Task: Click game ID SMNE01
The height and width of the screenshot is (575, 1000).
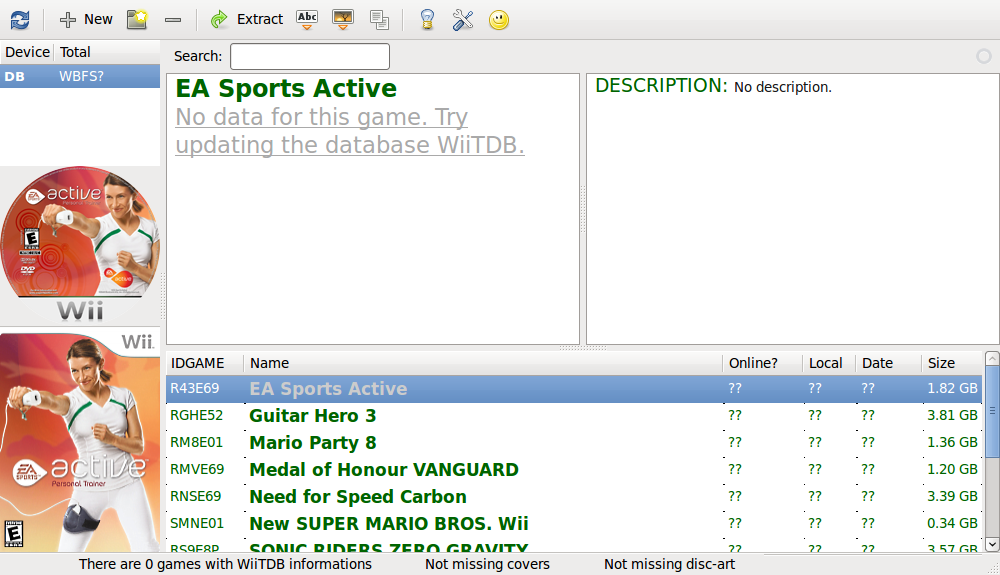Action: click(197, 523)
